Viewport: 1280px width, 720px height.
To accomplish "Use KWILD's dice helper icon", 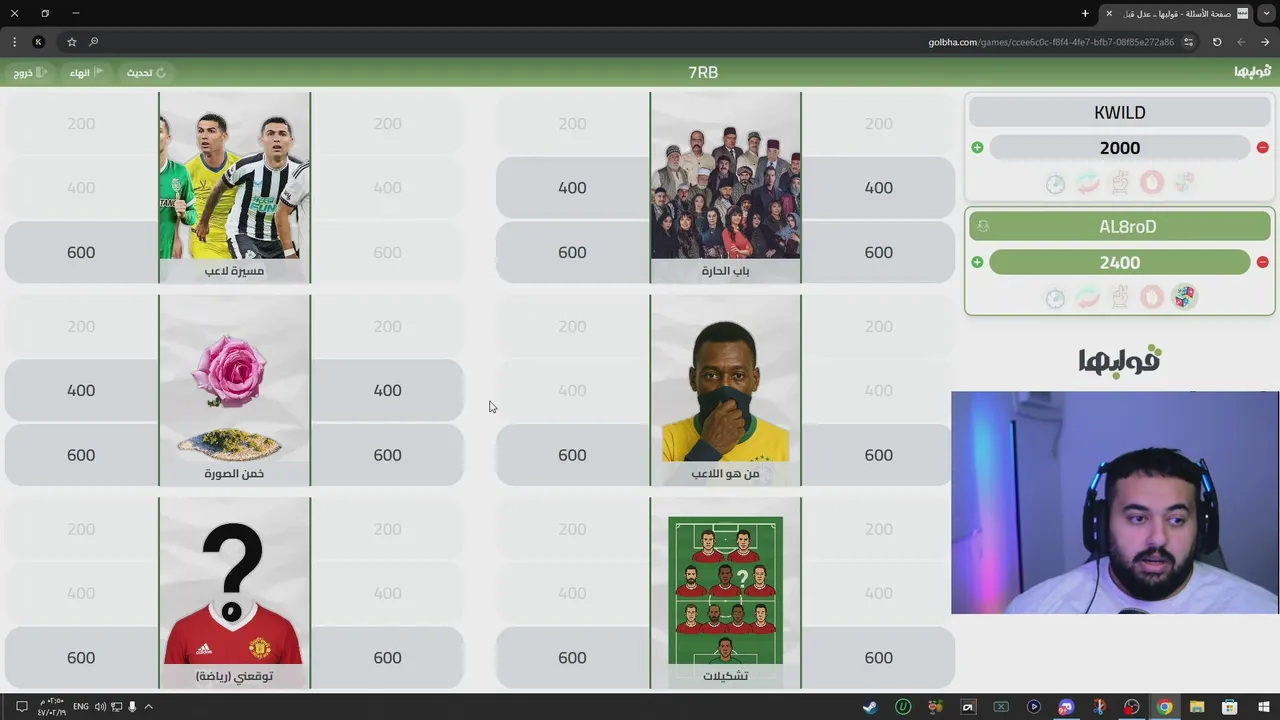I will pos(1184,182).
